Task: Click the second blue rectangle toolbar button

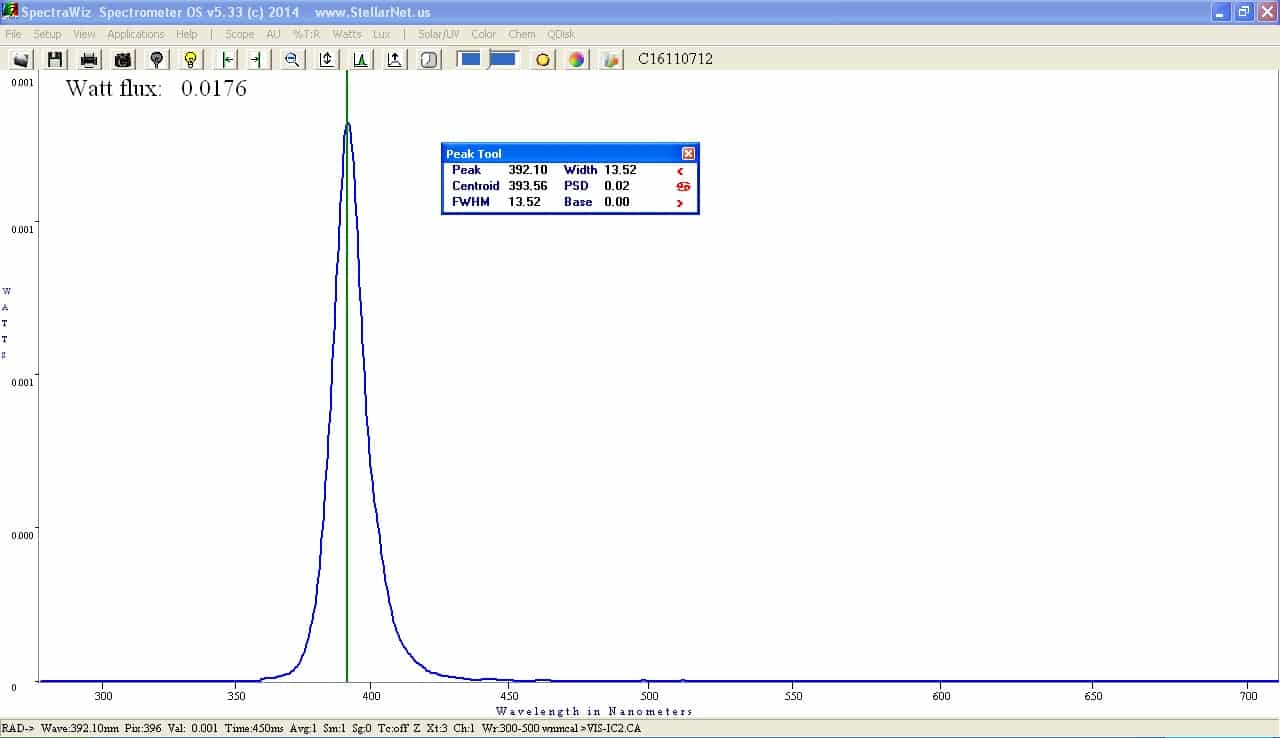Action: (x=503, y=59)
